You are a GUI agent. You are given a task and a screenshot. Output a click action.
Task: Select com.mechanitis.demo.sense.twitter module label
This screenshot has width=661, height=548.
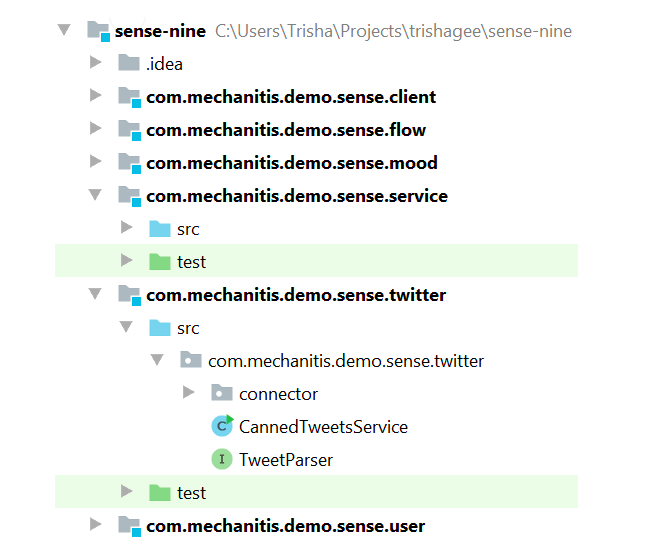tap(296, 295)
